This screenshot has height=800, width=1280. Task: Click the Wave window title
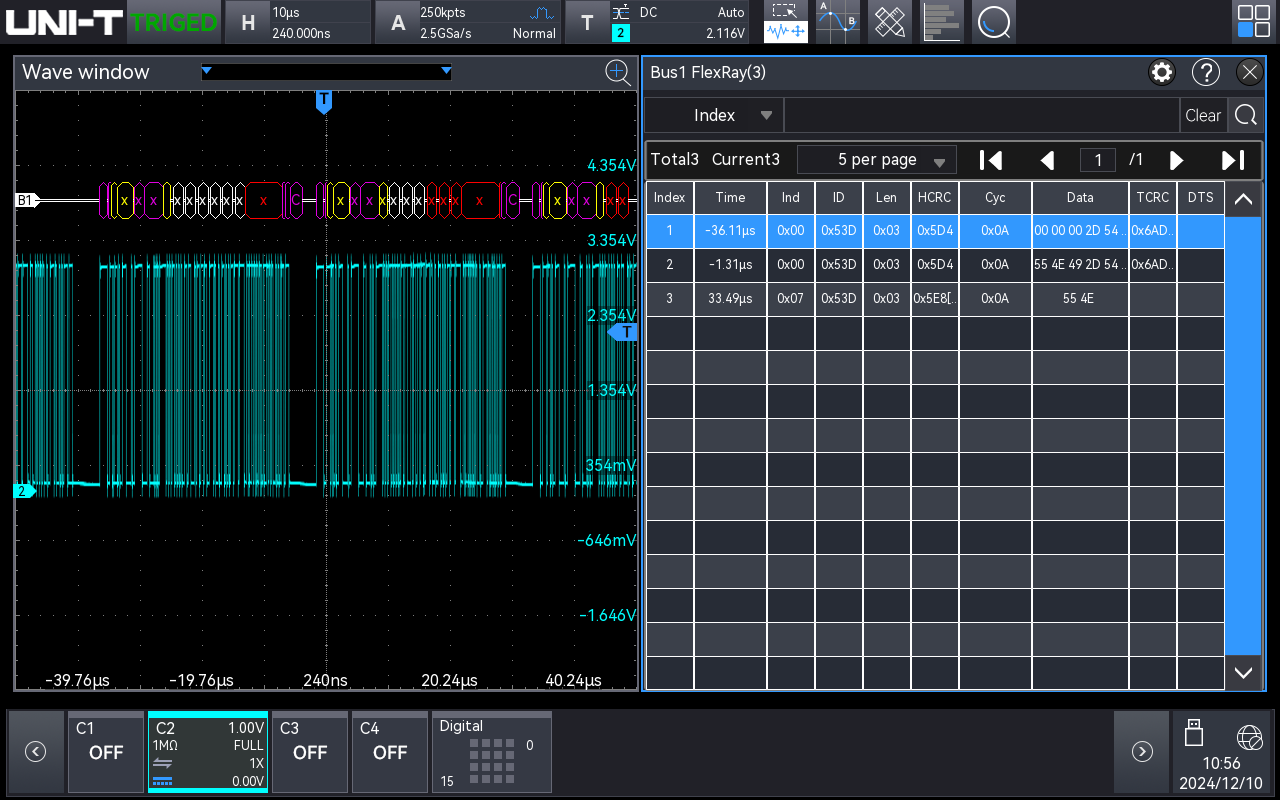click(85, 72)
